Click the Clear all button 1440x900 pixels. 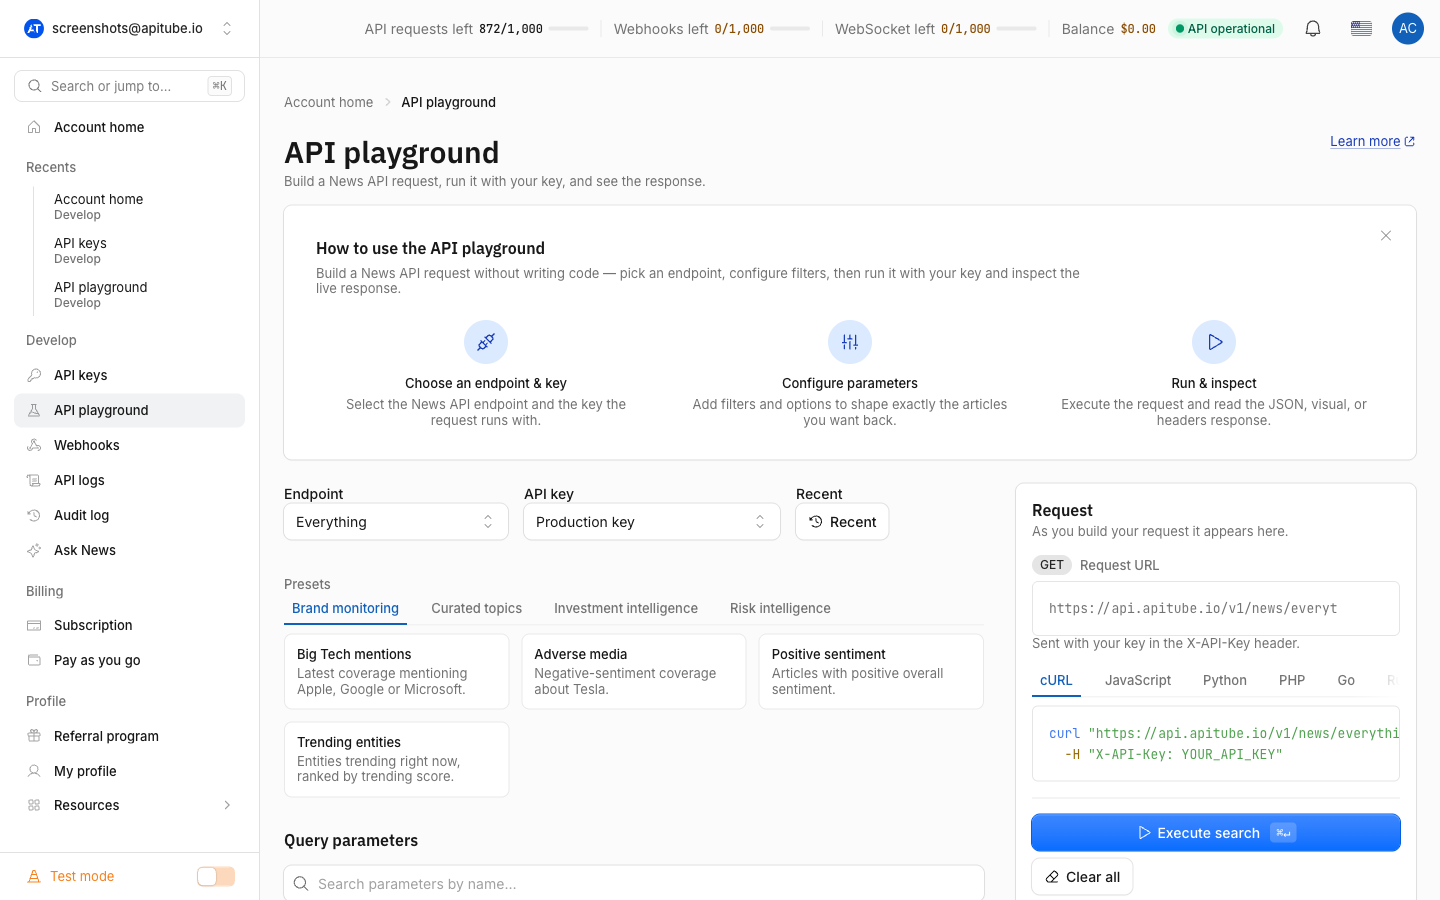pos(1082,877)
